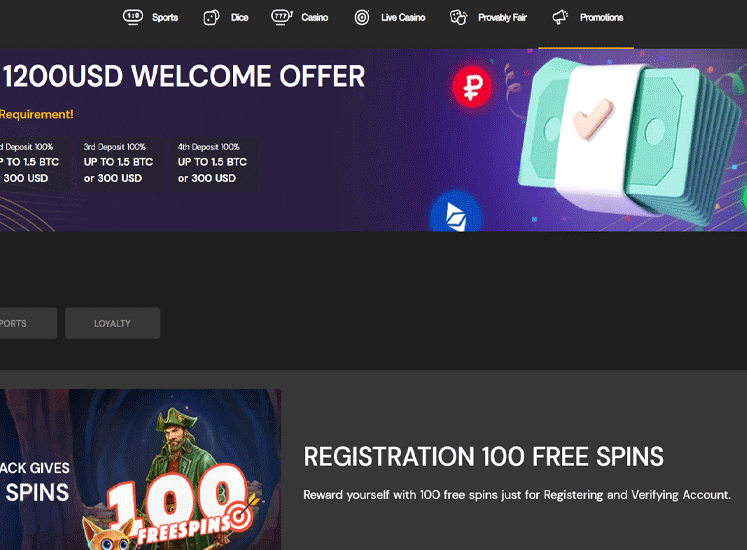The image size is (747, 550).
Task: Open the Live Casino page
Action: [x=403, y=18]
